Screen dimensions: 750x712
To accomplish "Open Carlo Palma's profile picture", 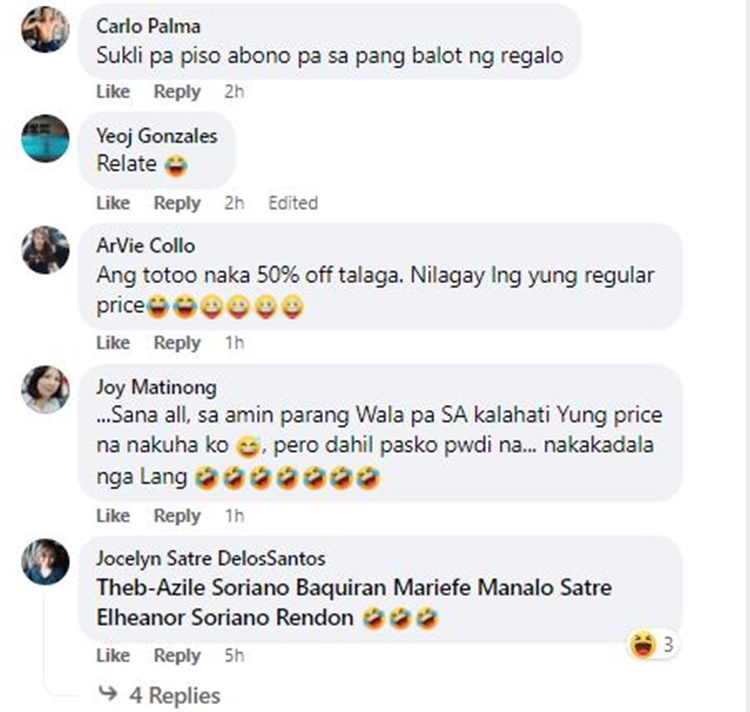I will coord(45,29).
